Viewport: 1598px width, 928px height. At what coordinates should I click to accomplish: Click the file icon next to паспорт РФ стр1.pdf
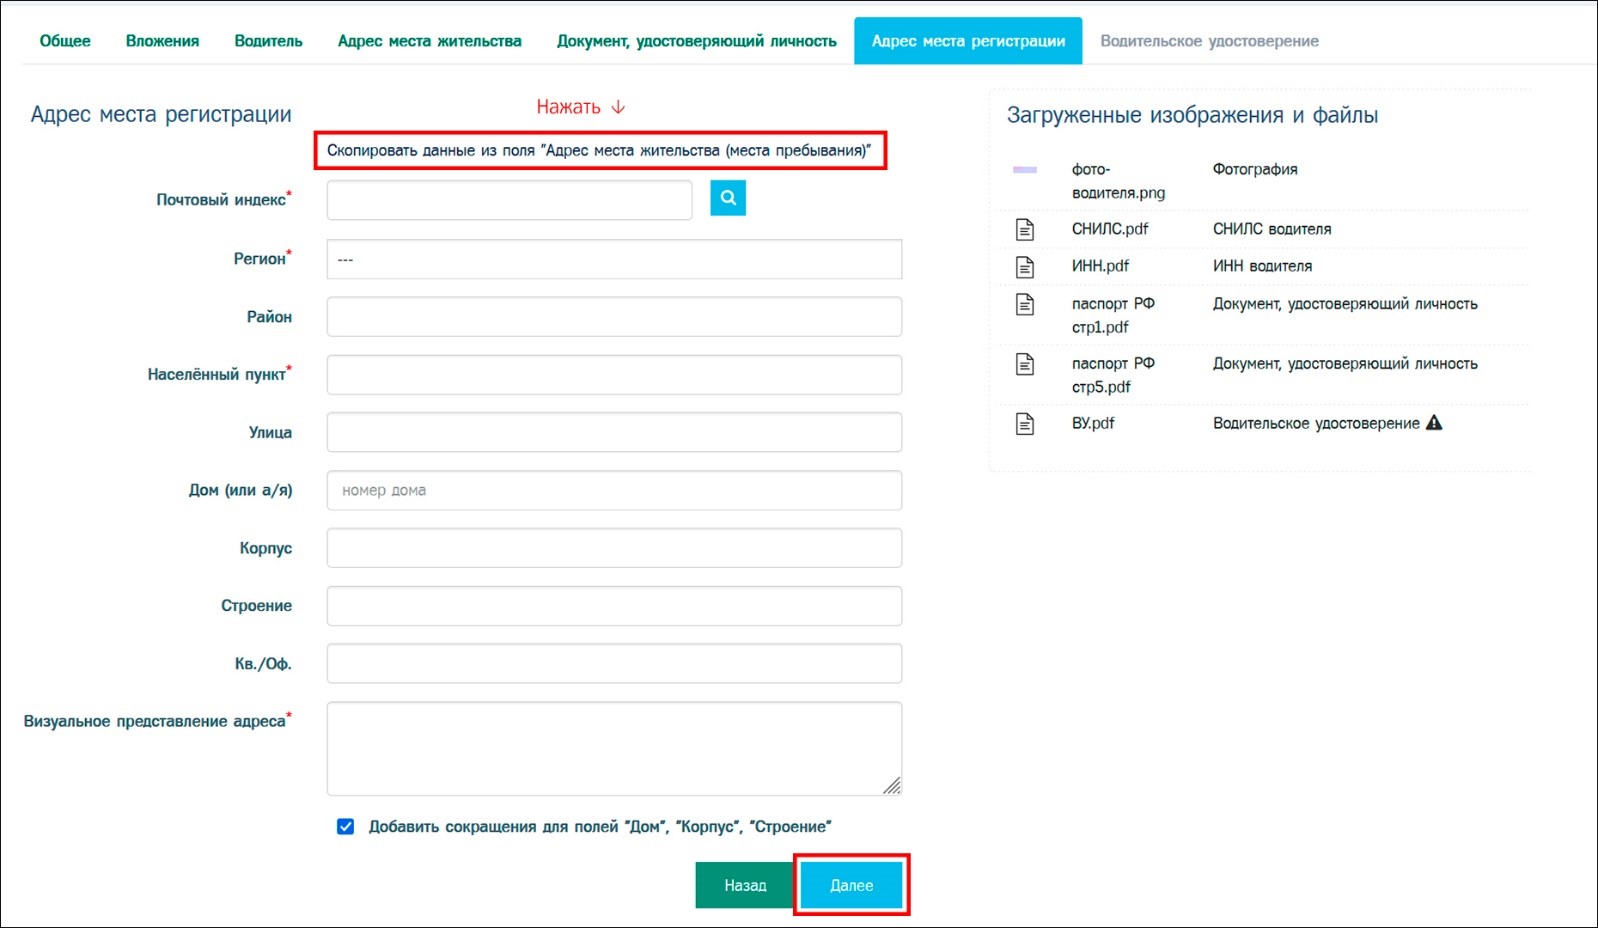pos(1025,304)
